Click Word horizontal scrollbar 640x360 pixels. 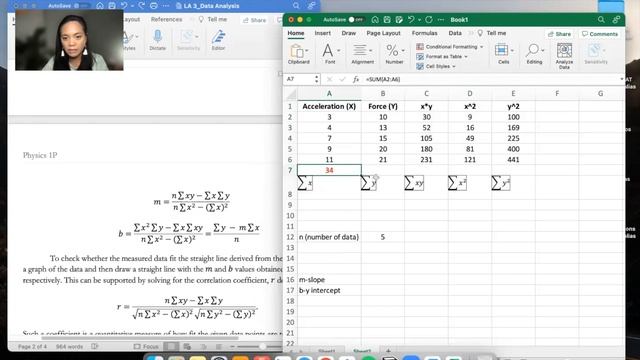140,338
